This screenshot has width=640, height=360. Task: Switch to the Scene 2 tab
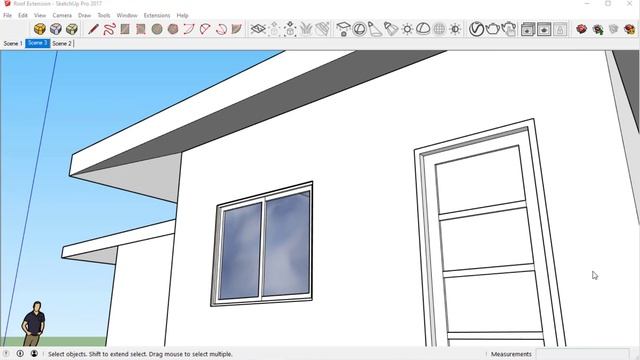62,43
